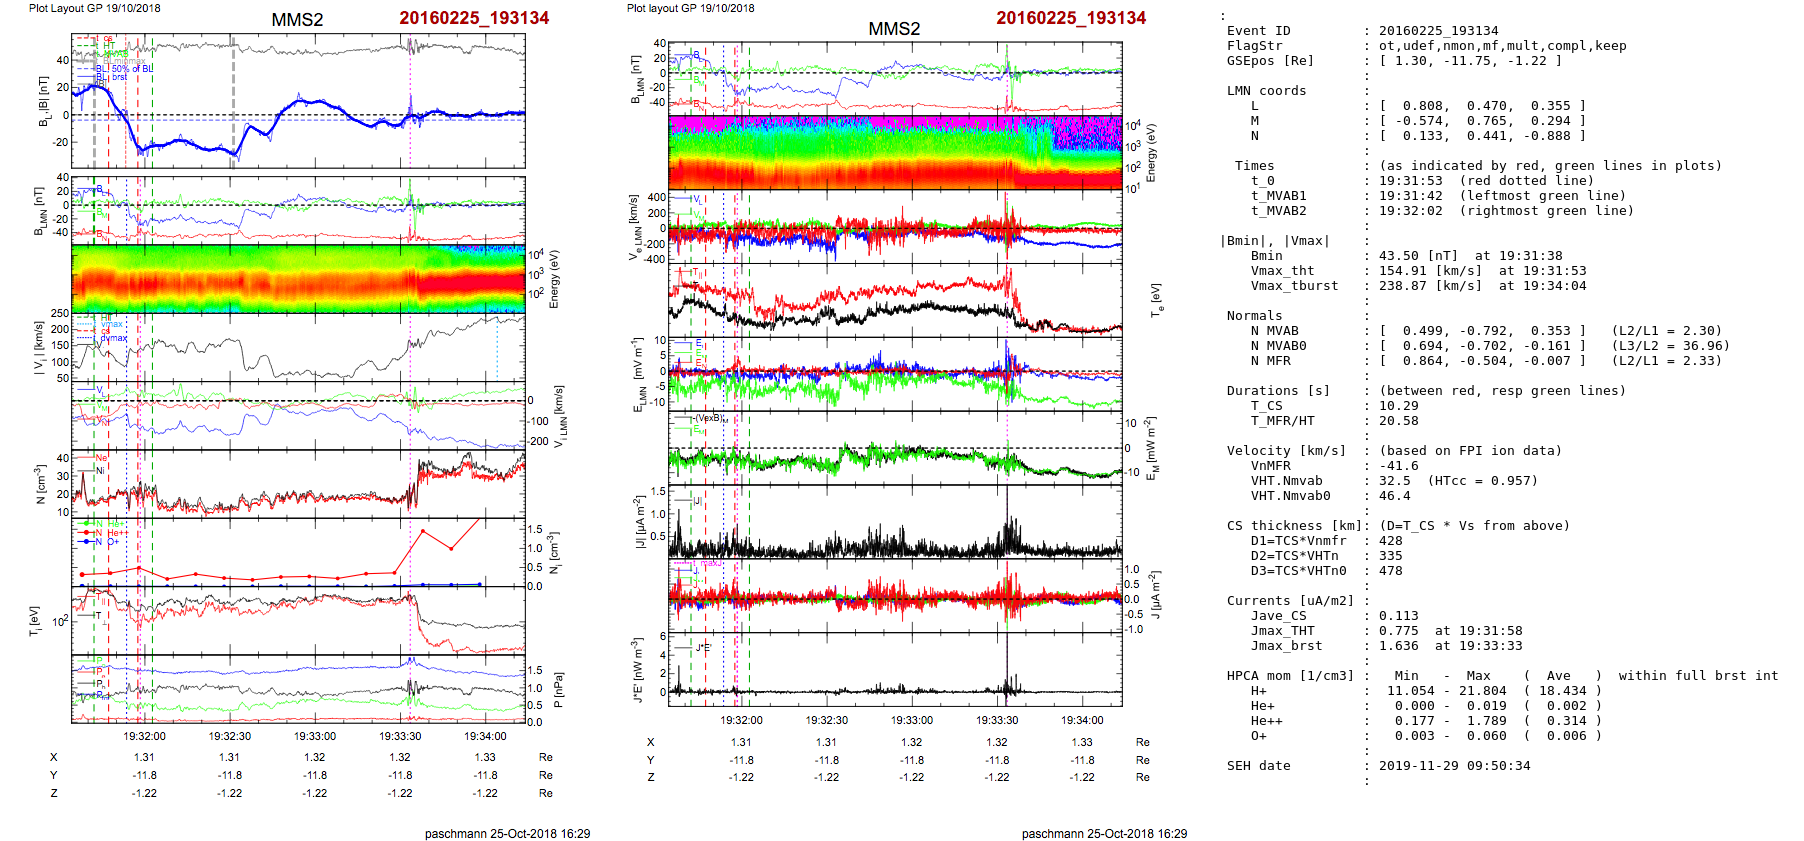Click the ion energy spectrogram in left plot
This screenshot has height=841, width=1804.
298,278
